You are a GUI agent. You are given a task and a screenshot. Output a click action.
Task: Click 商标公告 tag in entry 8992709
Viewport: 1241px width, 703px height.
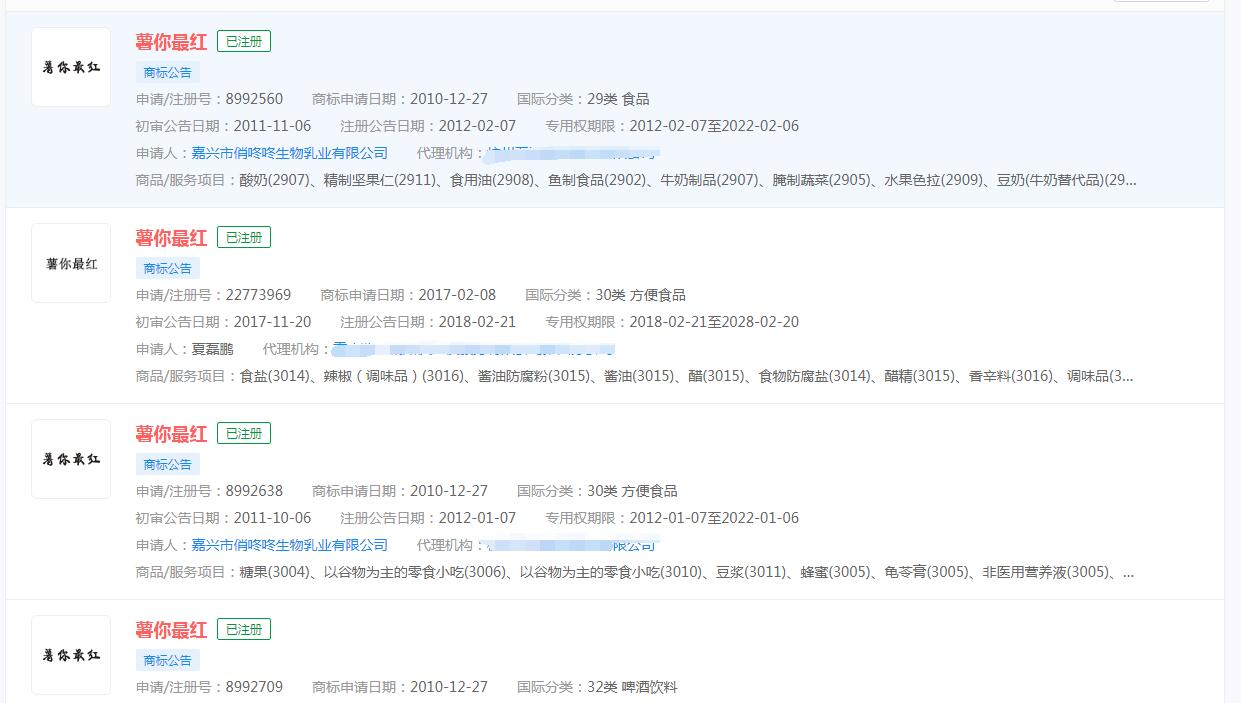[168, 660]
